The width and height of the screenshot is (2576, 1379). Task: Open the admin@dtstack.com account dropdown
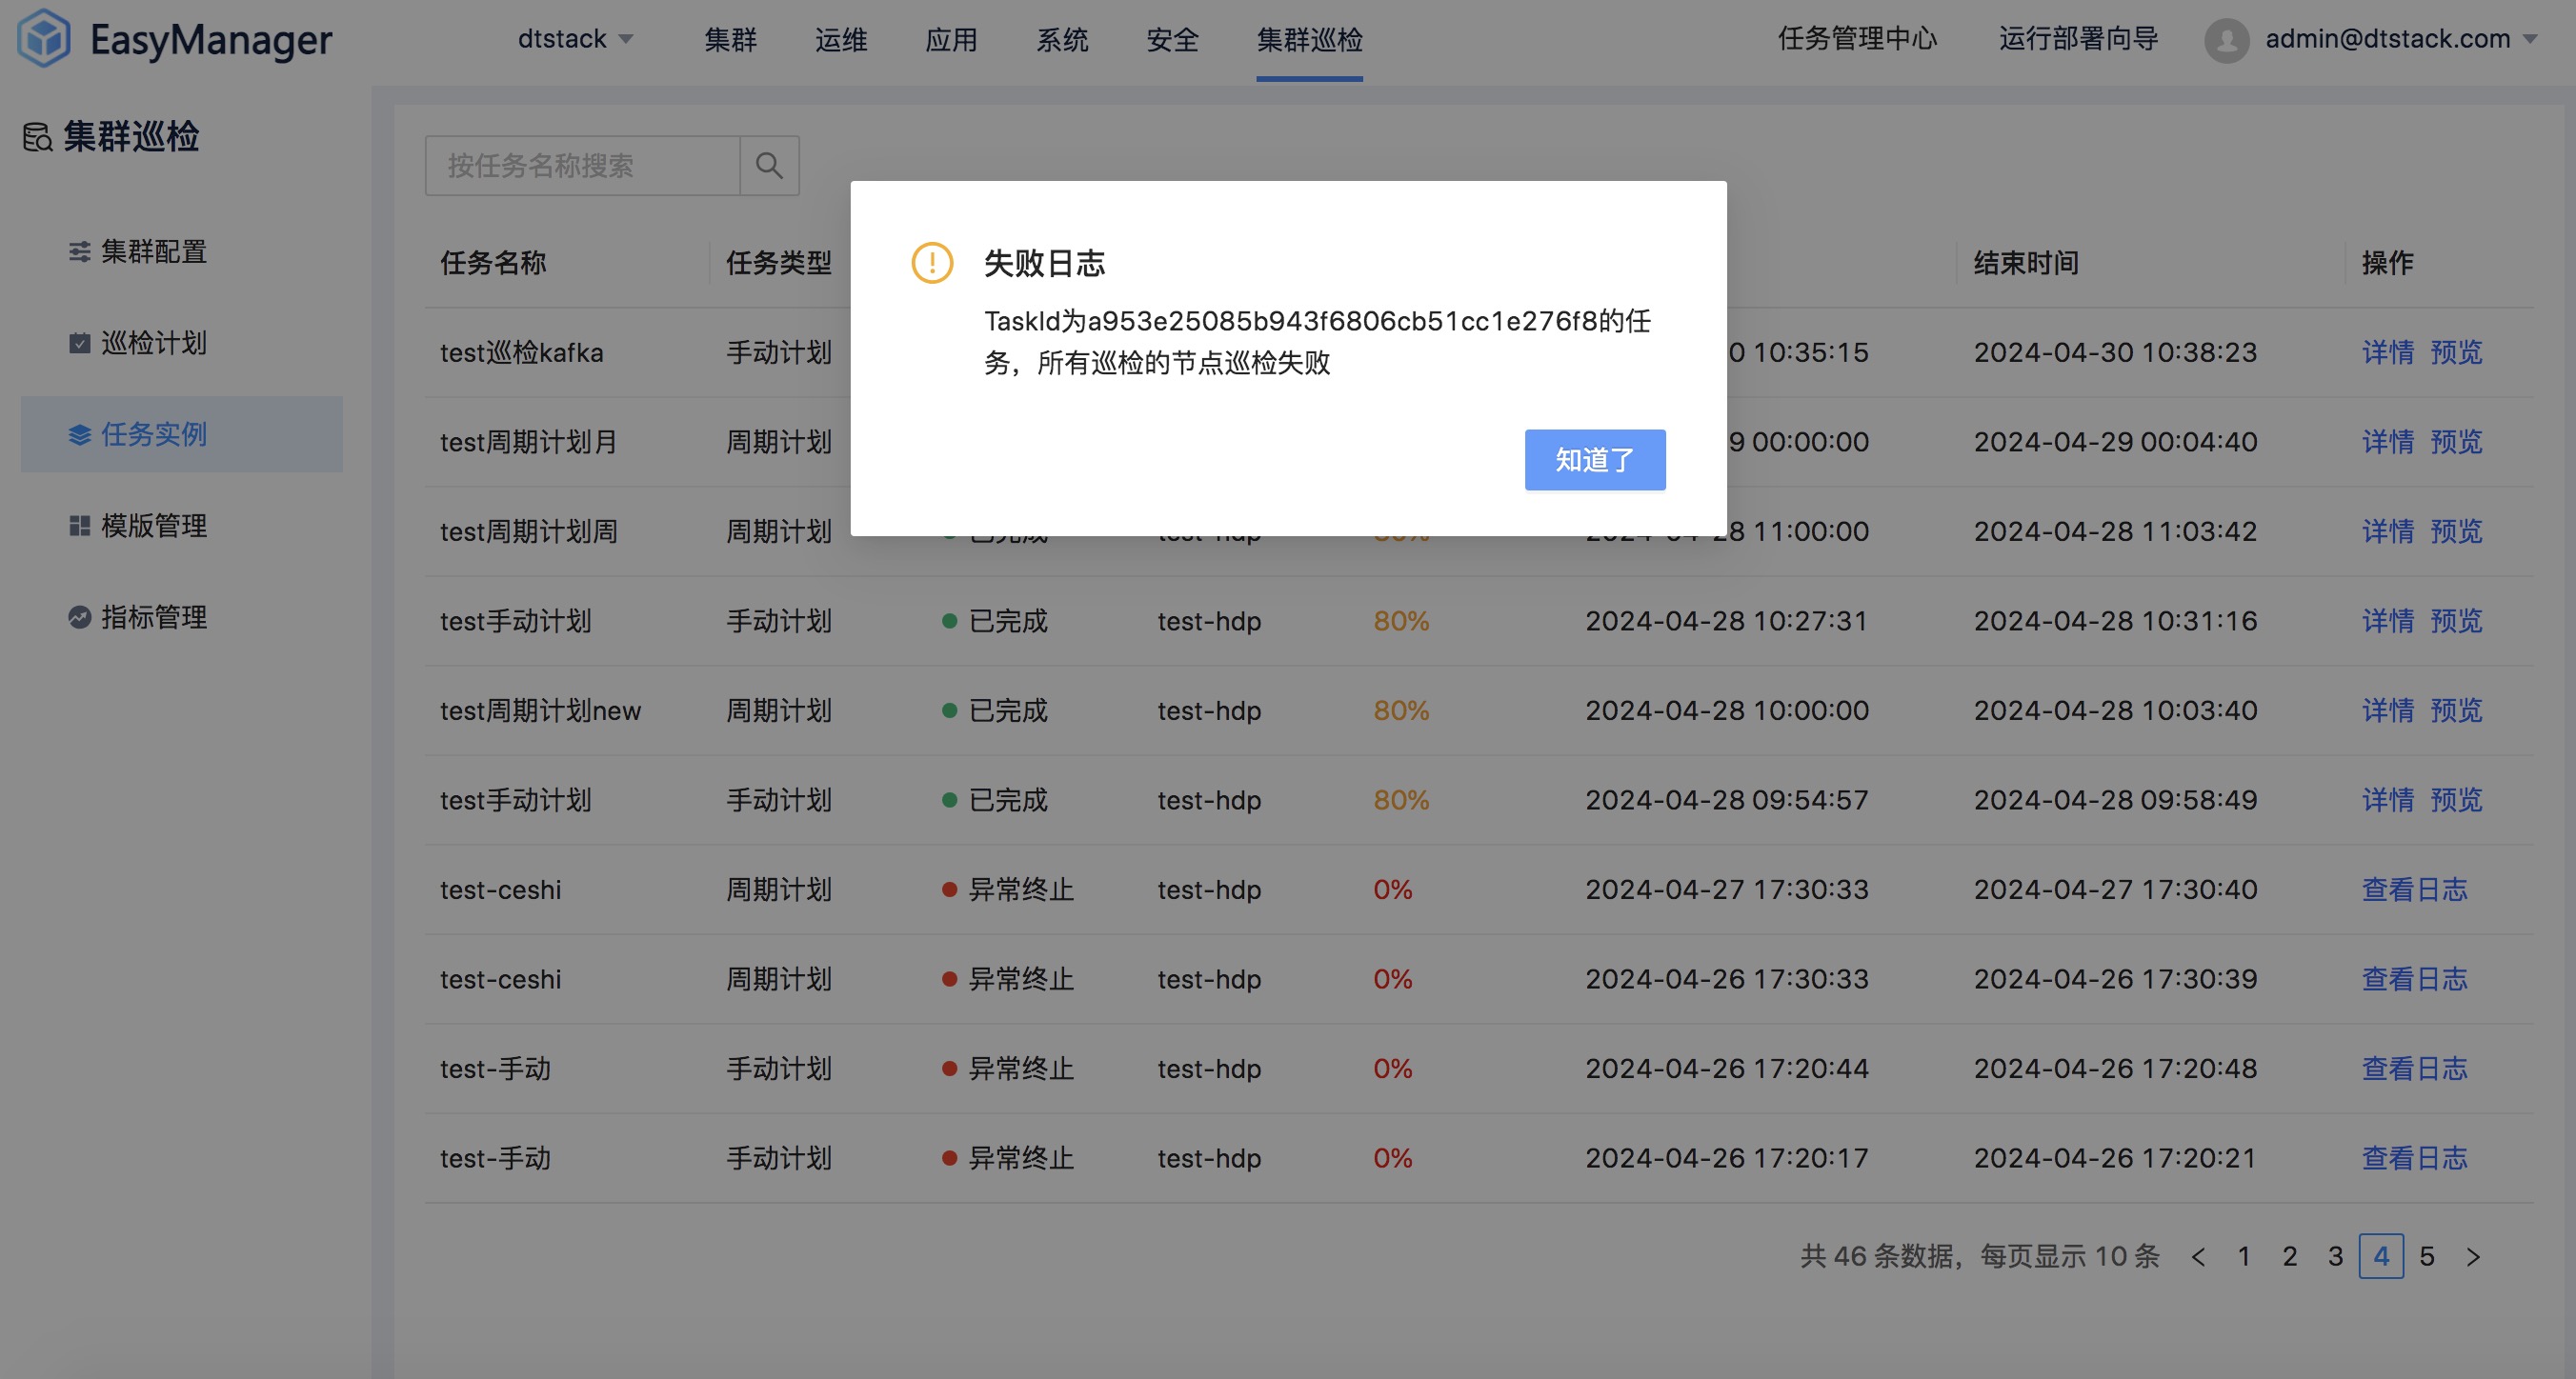(x=2400, y=39)
